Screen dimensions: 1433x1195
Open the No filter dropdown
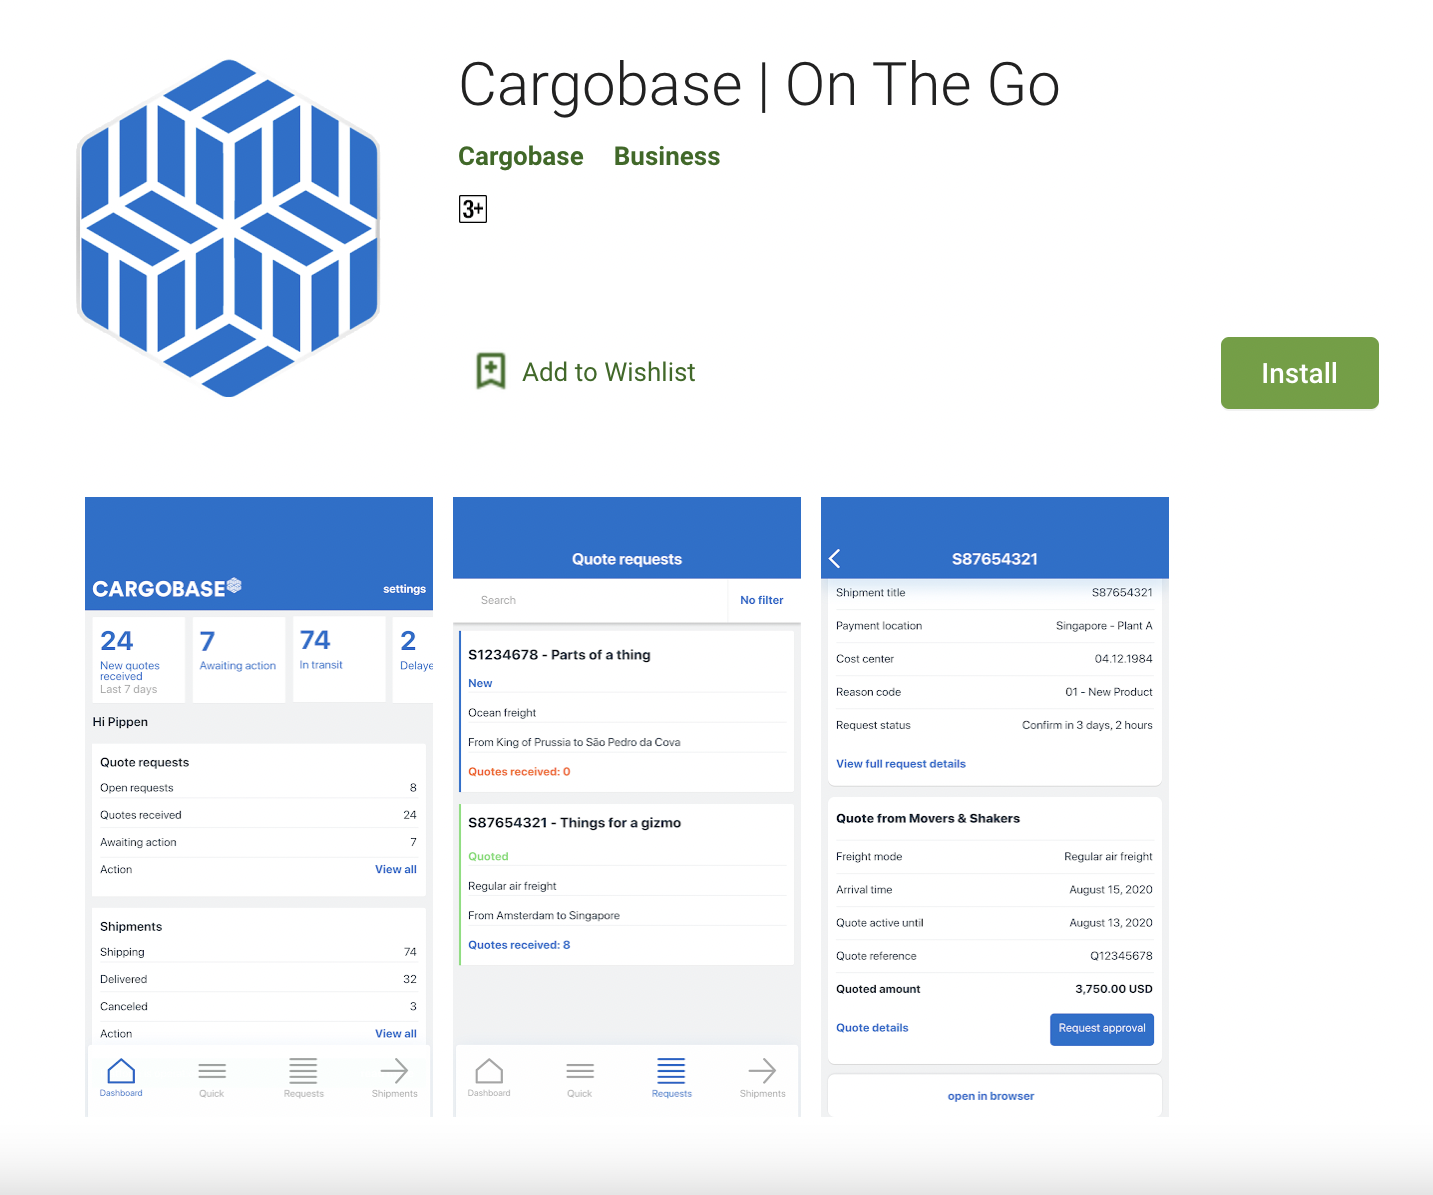click(761, 600)
